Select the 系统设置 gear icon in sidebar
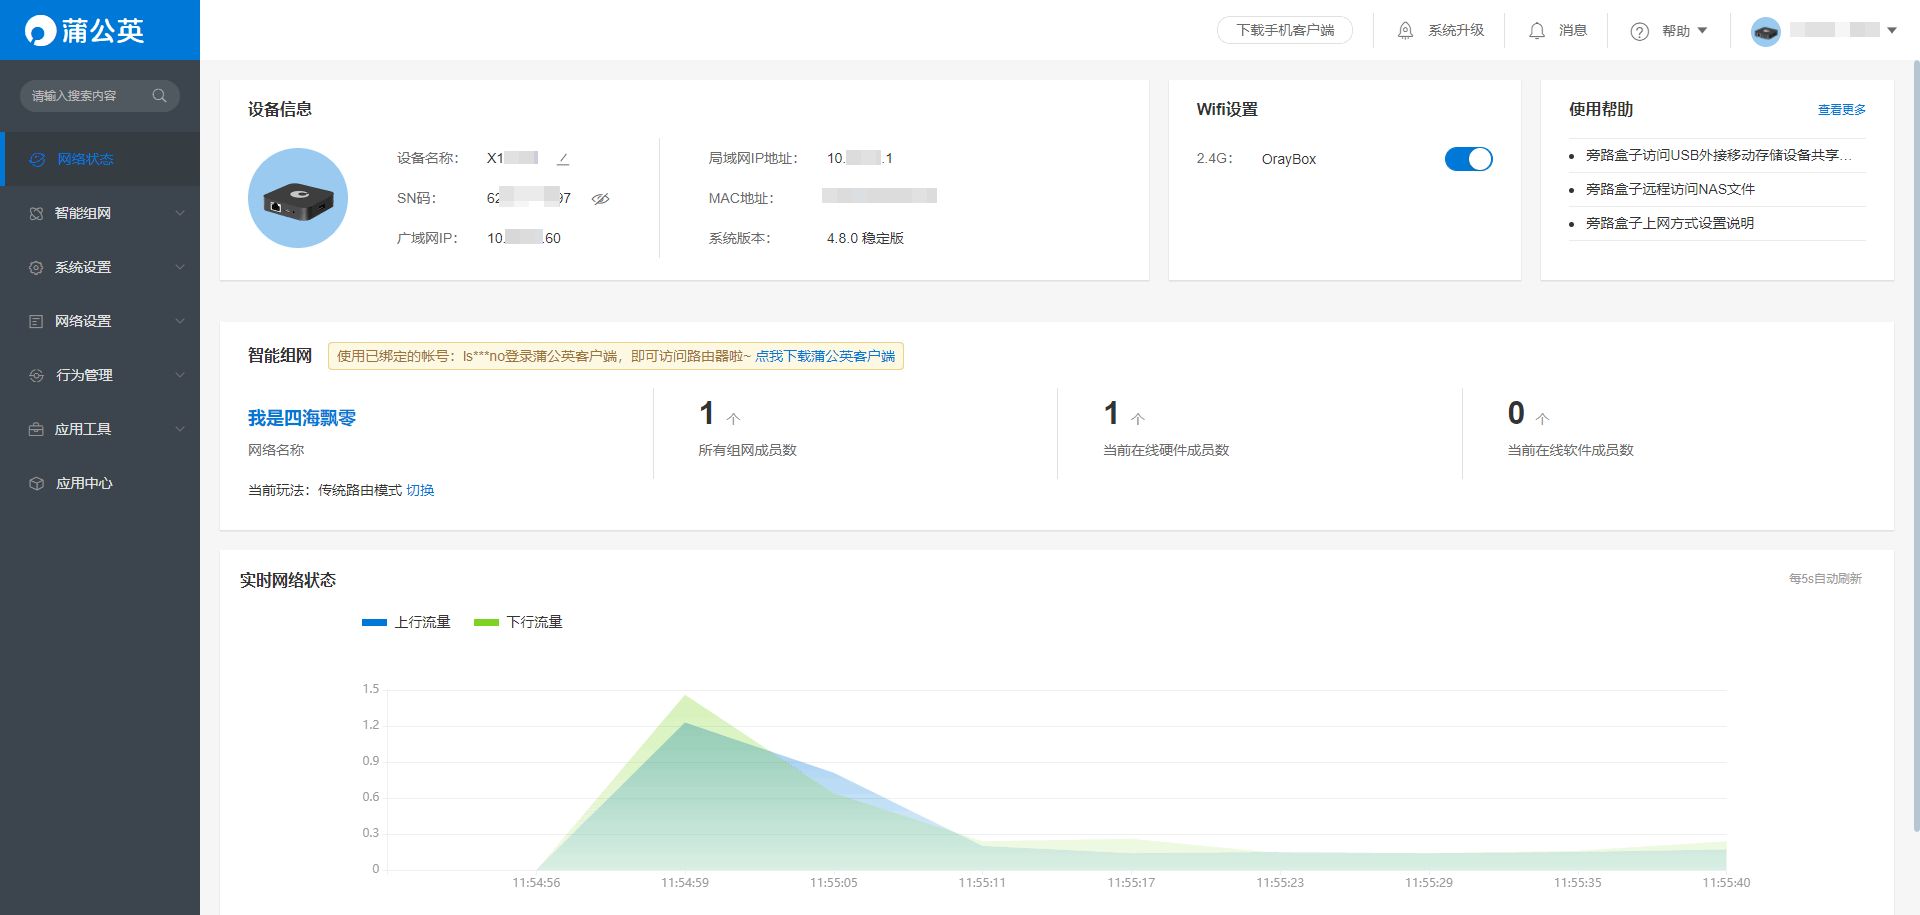 click(x=36, y=266)
